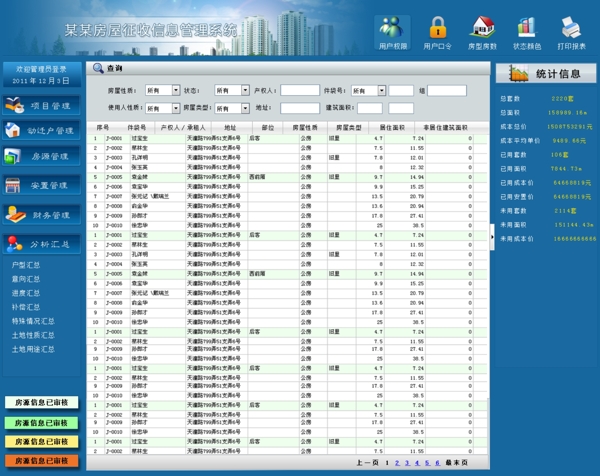Screen dimensions: 600x476
Task: Expand the 房屋类型 filter dropdown
Action: tap(245, 108)
